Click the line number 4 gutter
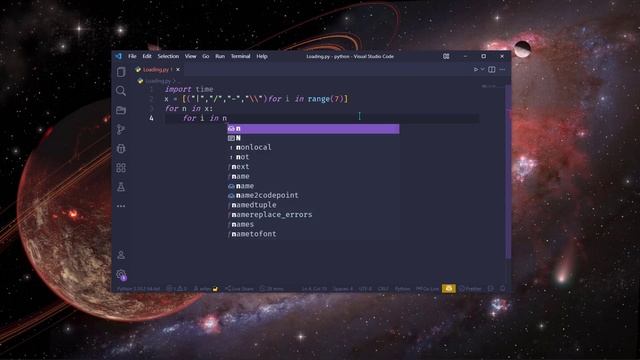This screenshot has width=640, height=360. coord(151,118)
